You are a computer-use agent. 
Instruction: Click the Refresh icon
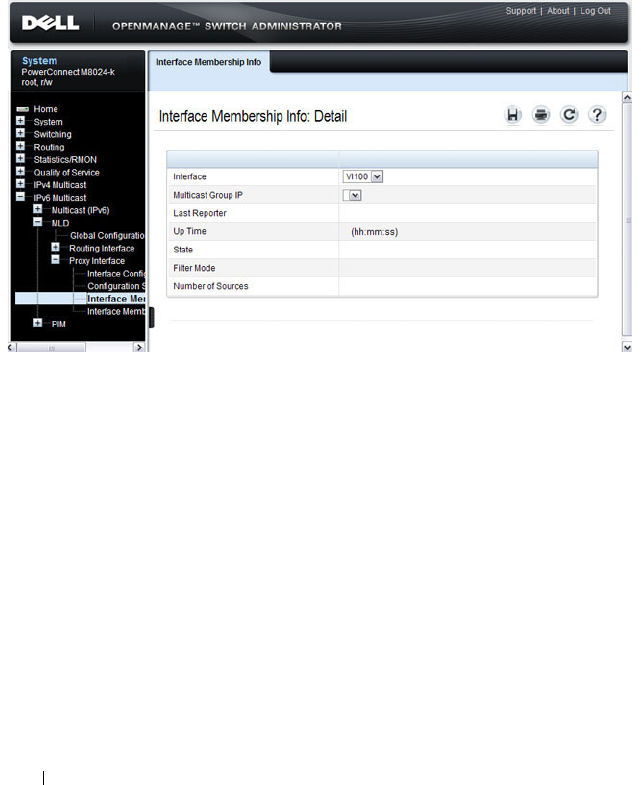(x=569, y=115)
